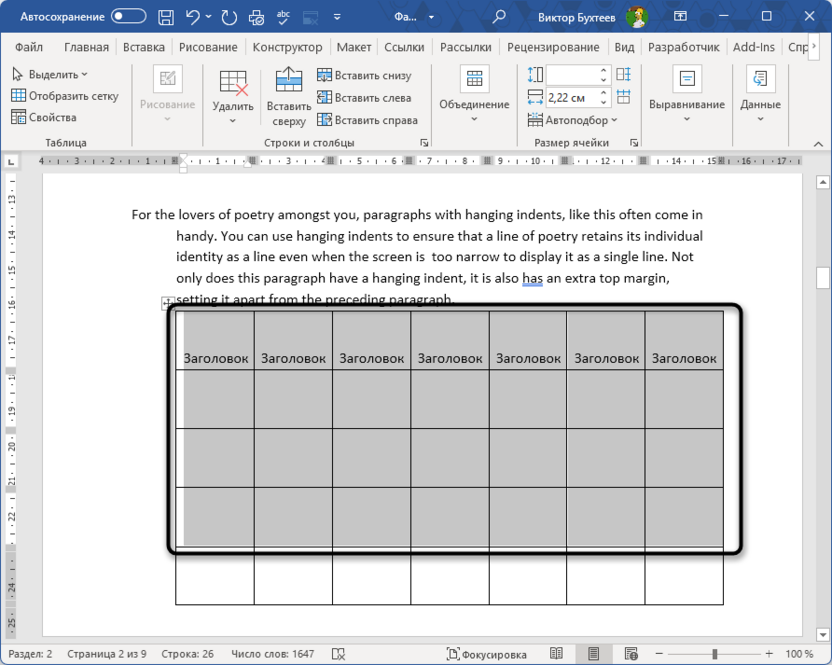
Task: Redo the last action
Action: pyautogui.click(x=229, y=17)
